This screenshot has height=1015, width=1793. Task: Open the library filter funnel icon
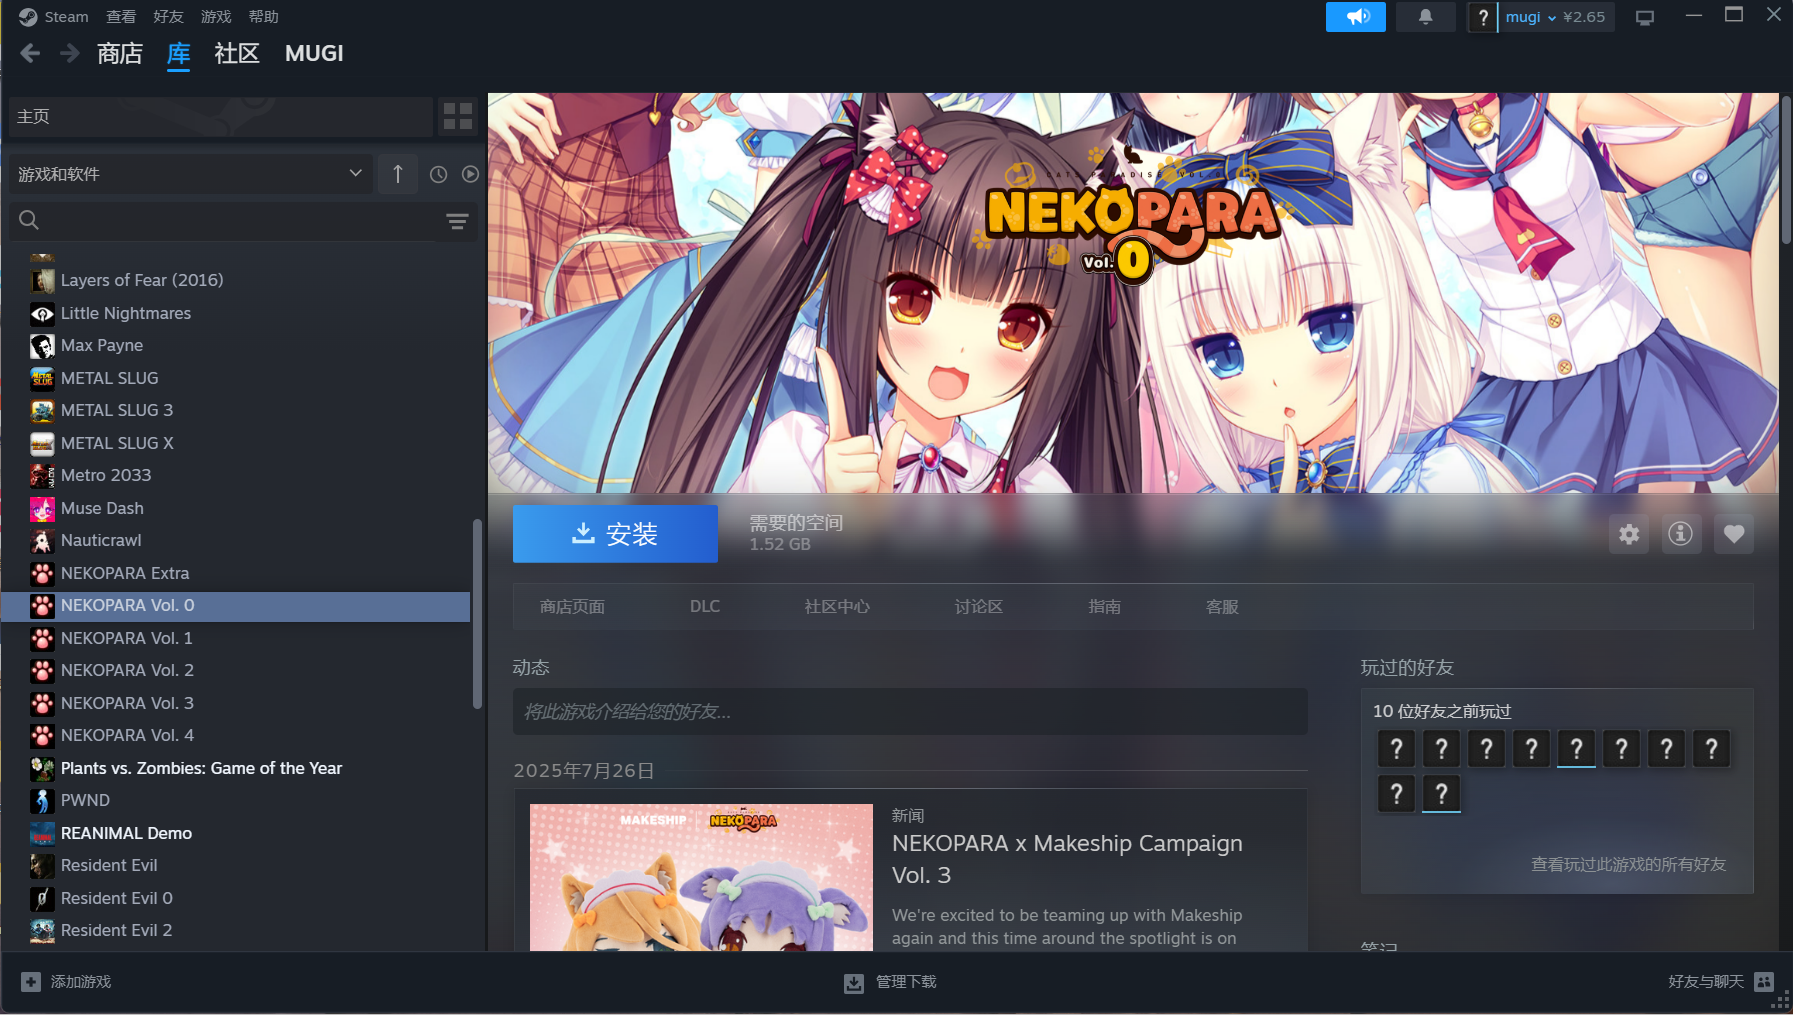point(457,221)
